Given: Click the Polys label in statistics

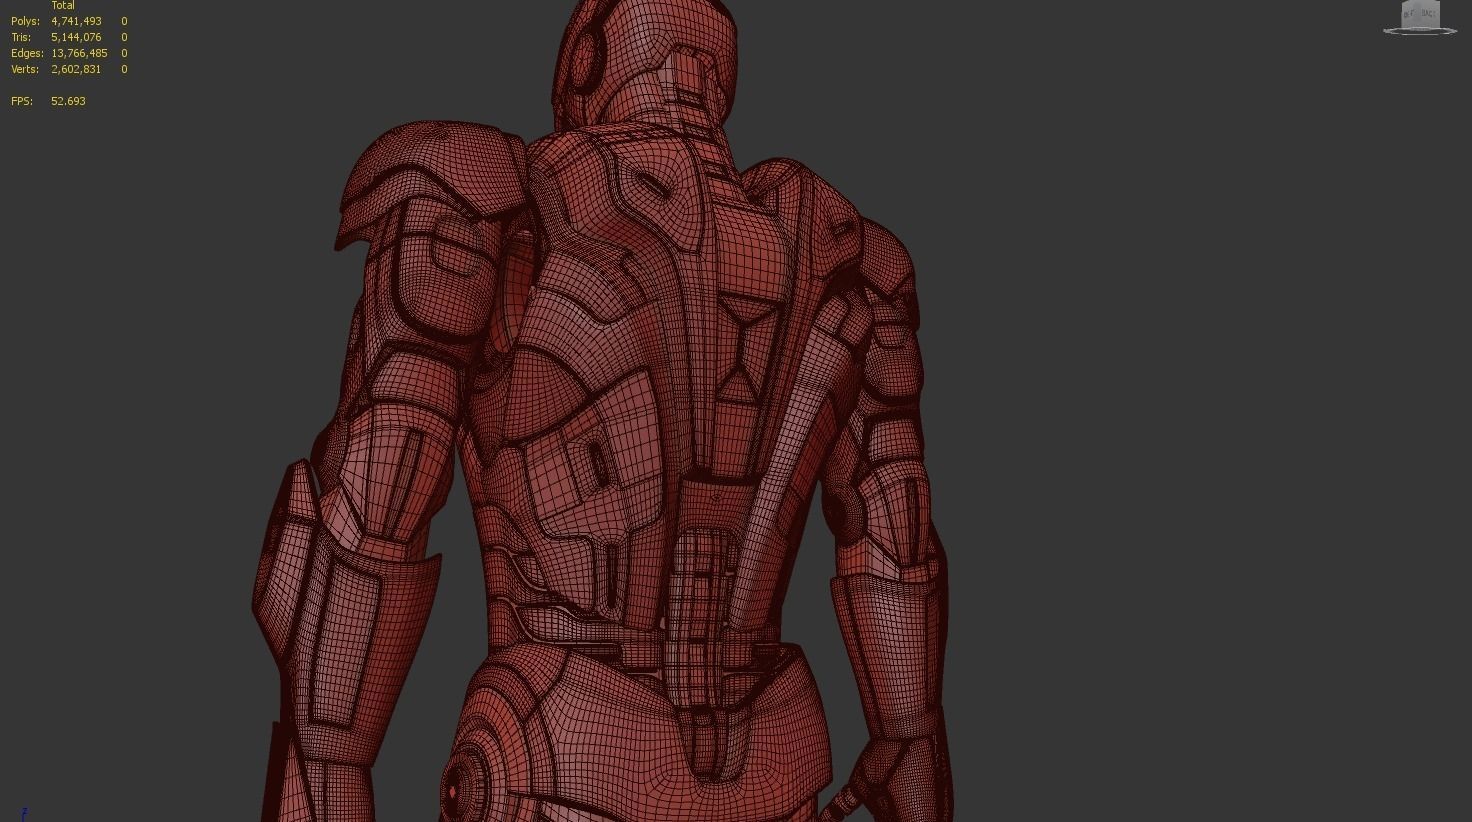Looking at the screenshot, I should pos(25,21).
